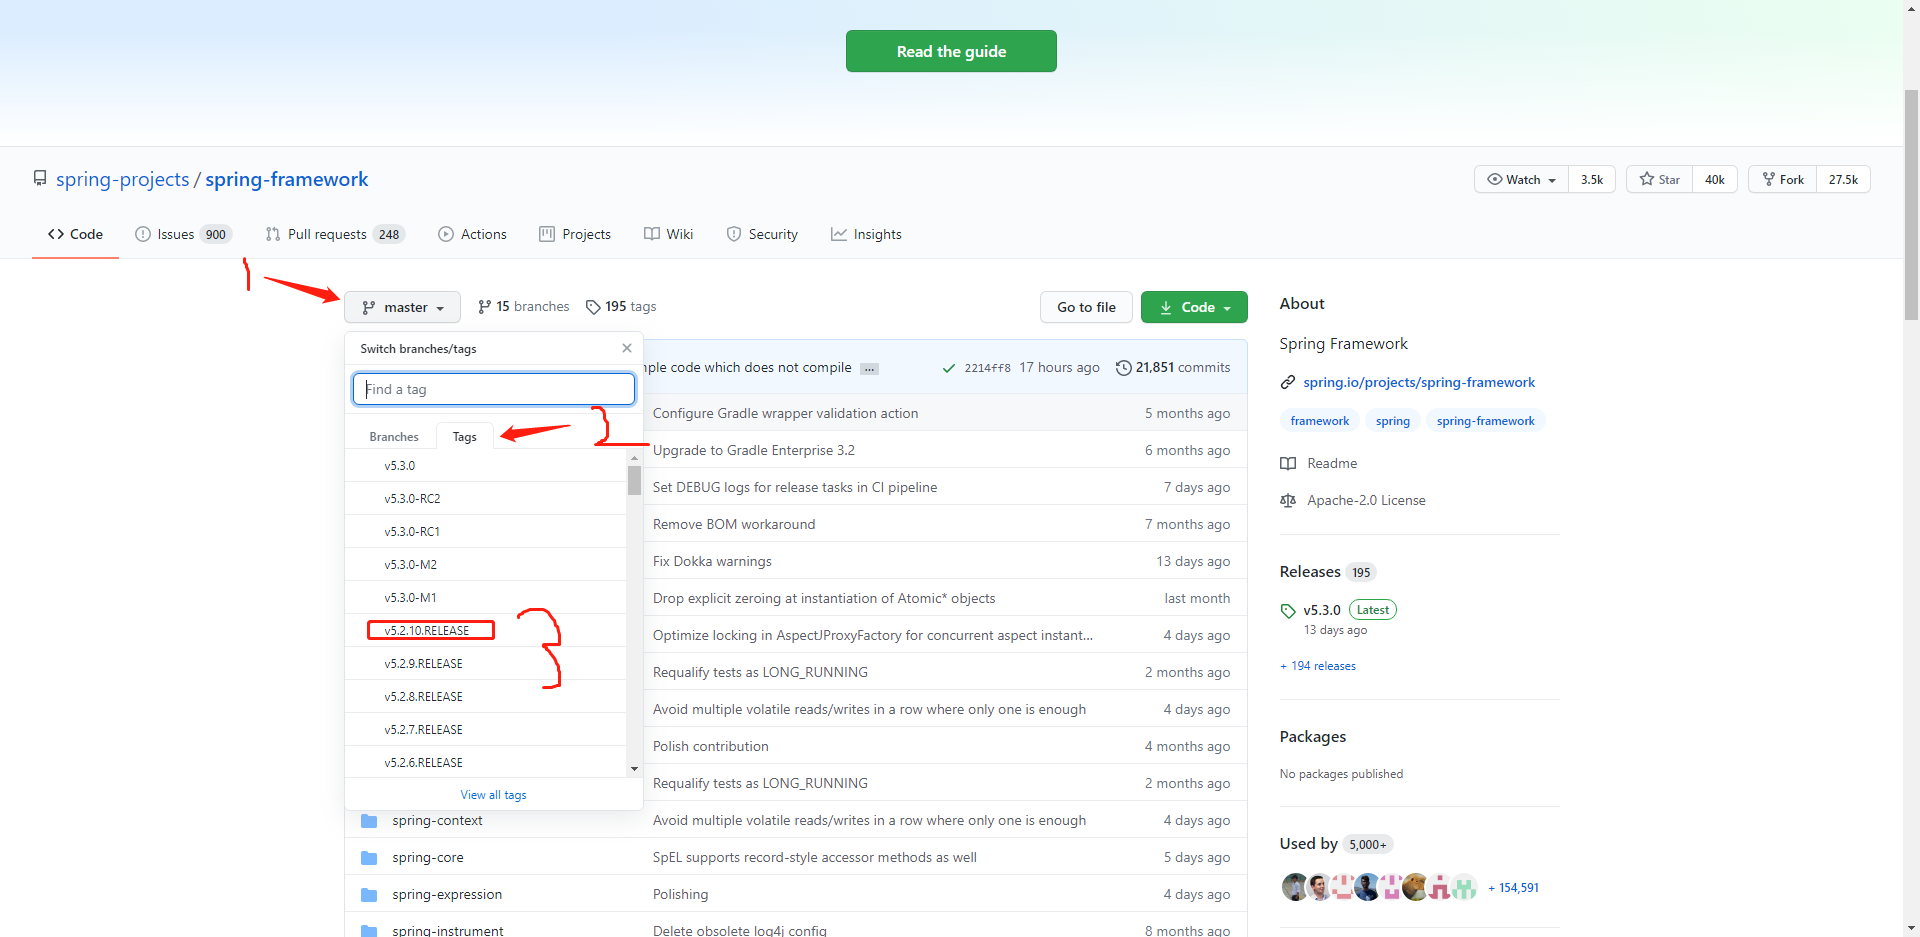Switch to the Pull requests tab

point(334,234)
